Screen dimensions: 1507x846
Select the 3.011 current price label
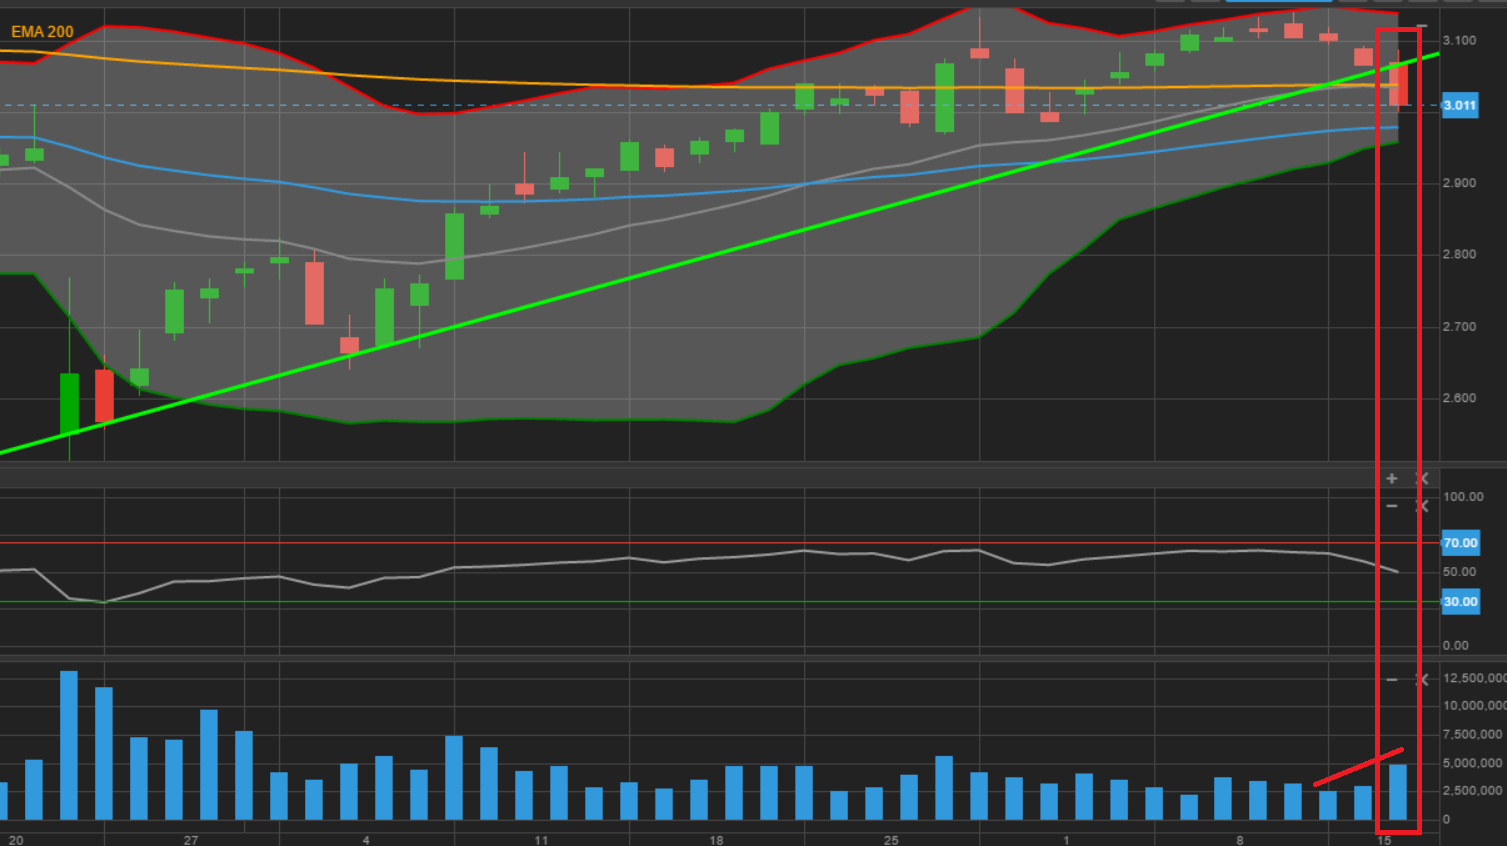(x=1460, y=105)
